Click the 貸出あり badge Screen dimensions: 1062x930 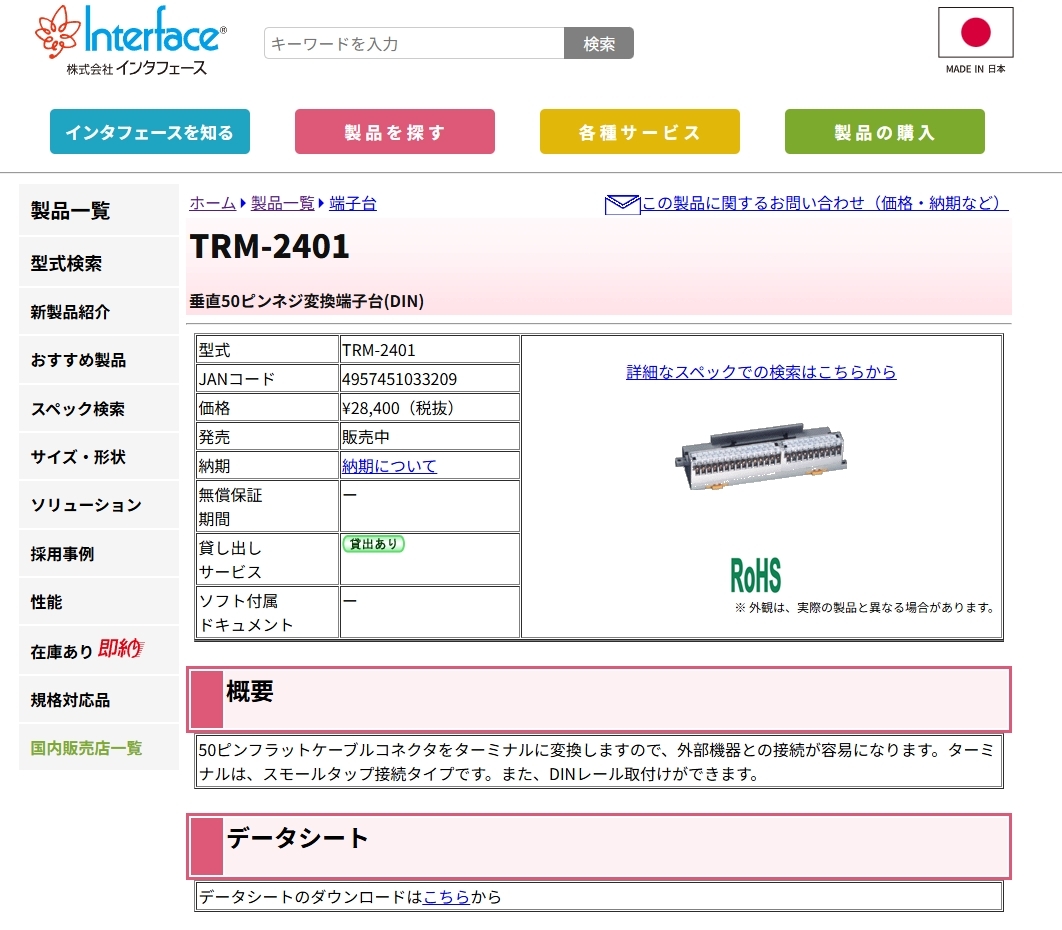(373, 544)
